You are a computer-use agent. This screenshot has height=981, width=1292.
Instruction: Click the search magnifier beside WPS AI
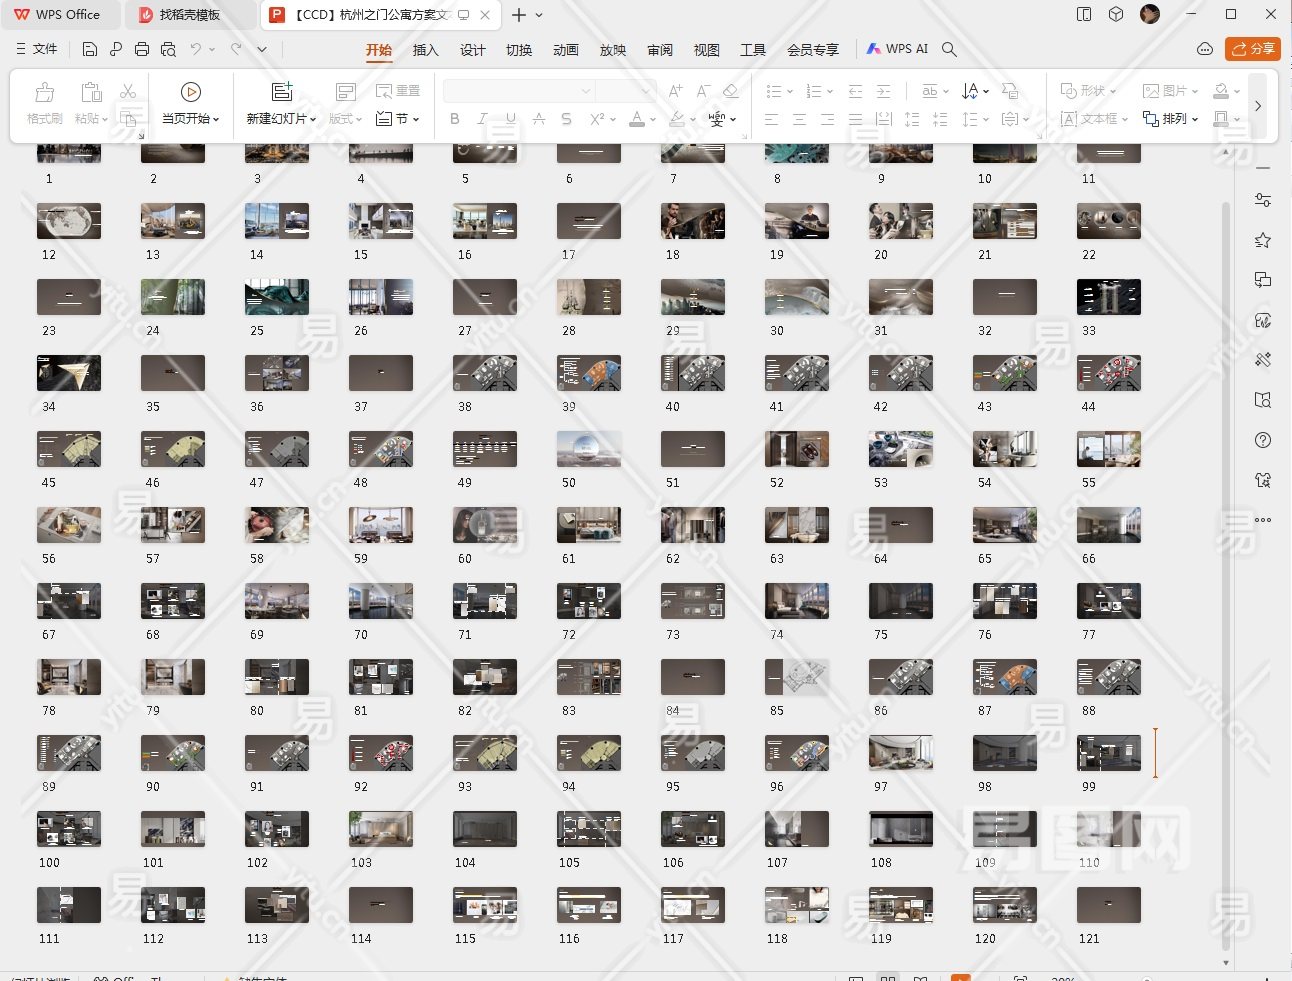pos(950,49)
